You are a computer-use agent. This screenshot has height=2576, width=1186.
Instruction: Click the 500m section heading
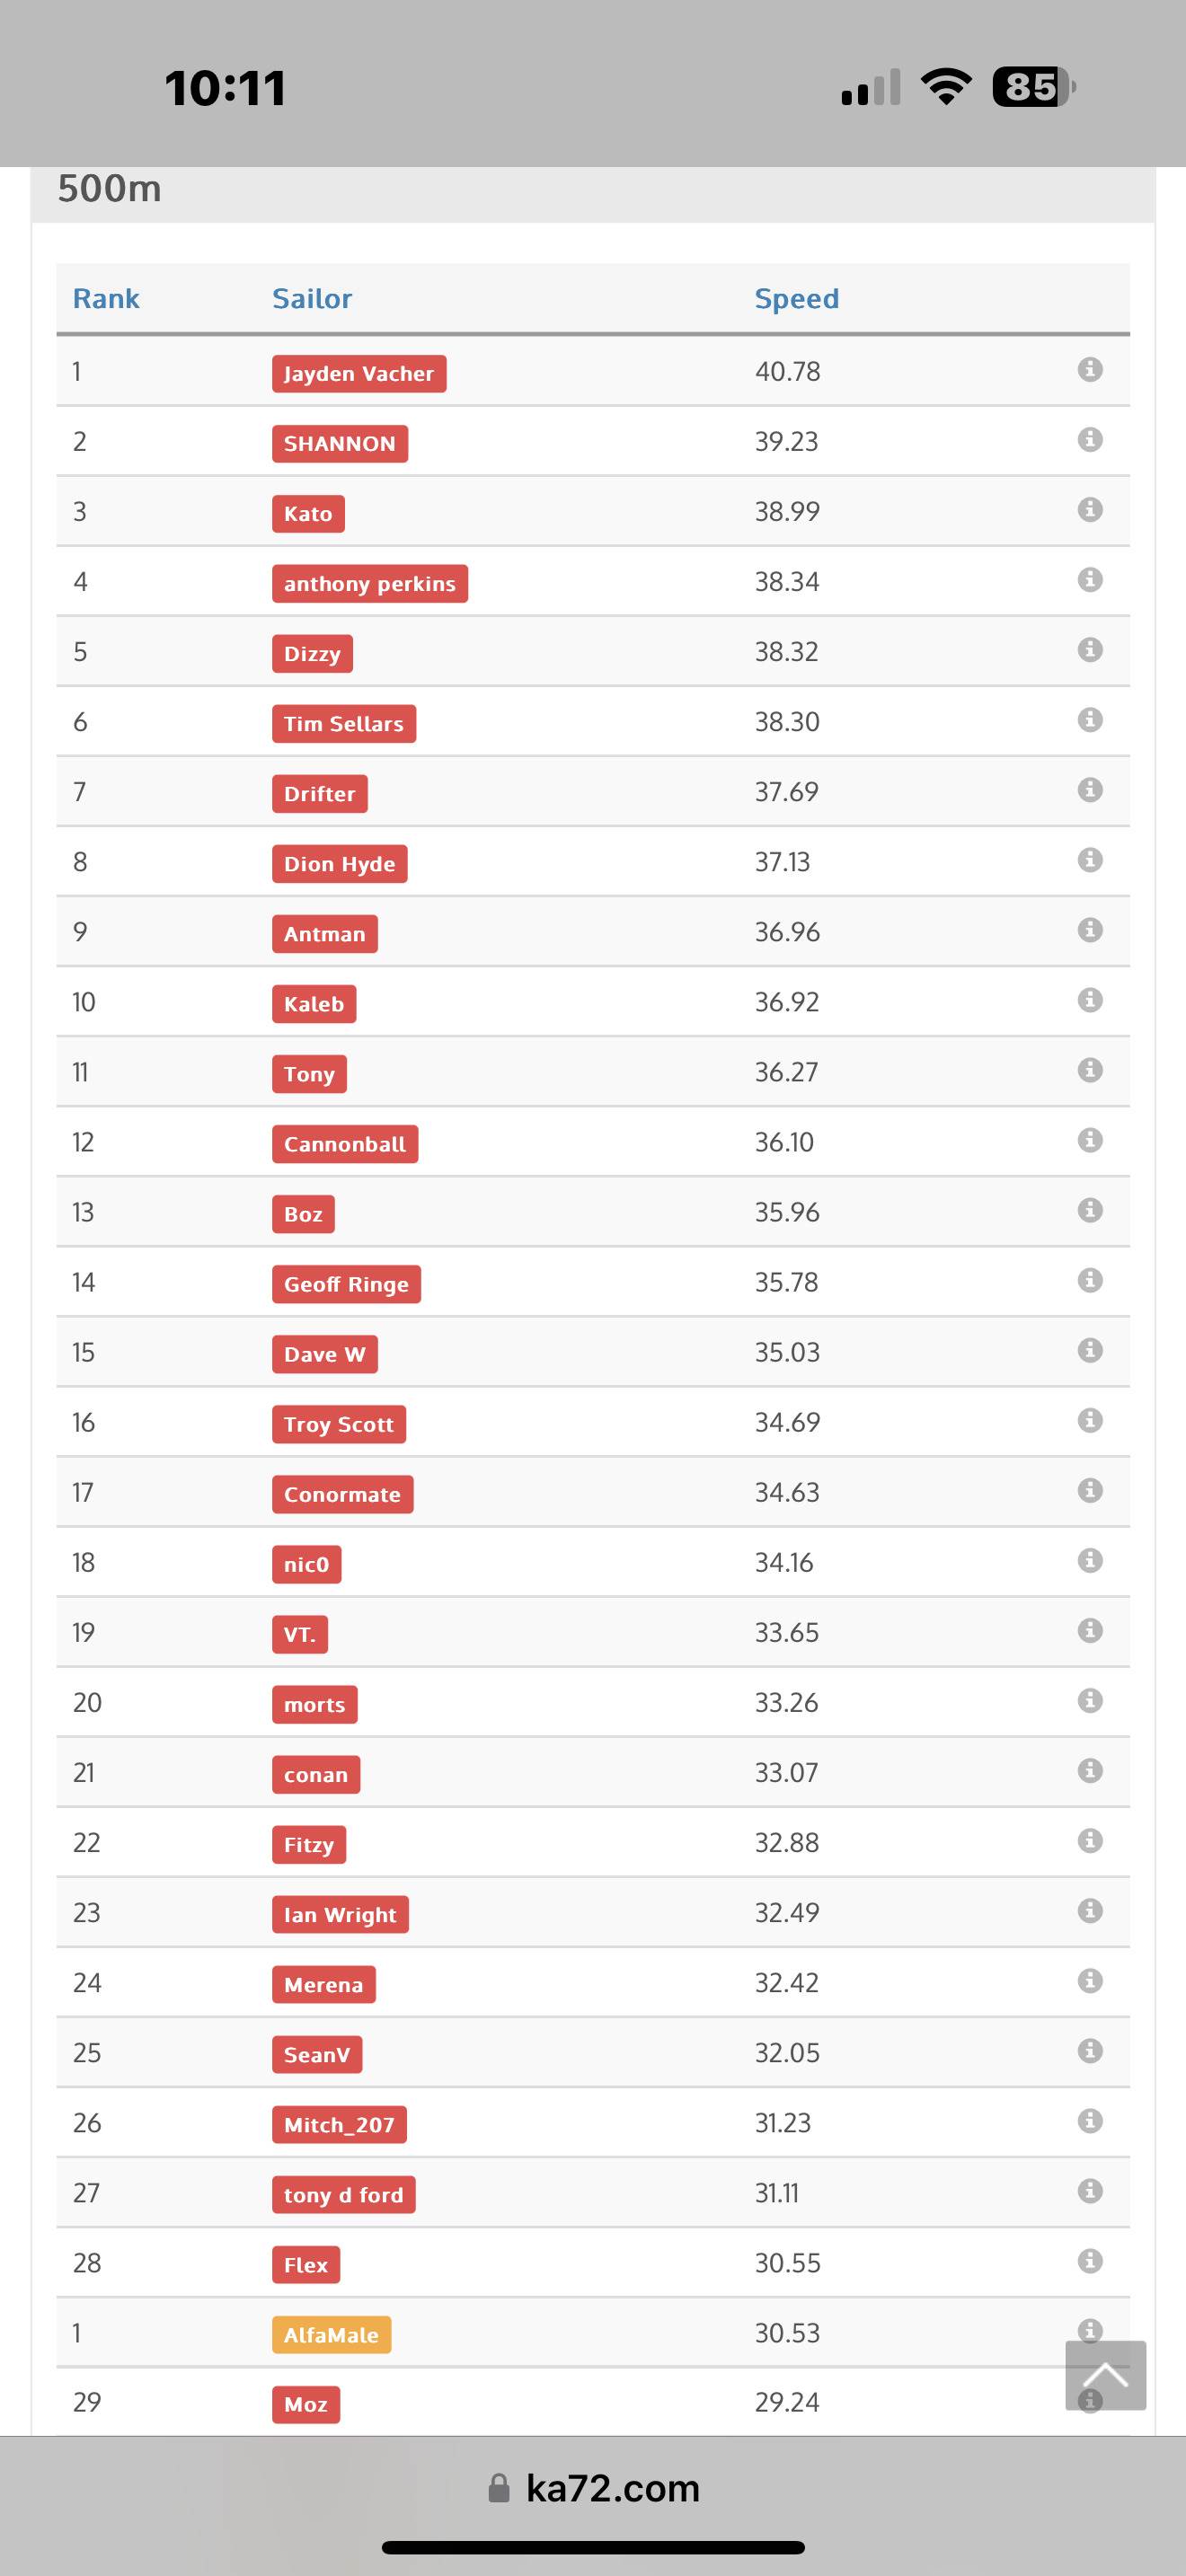click(x=109, y=189)
